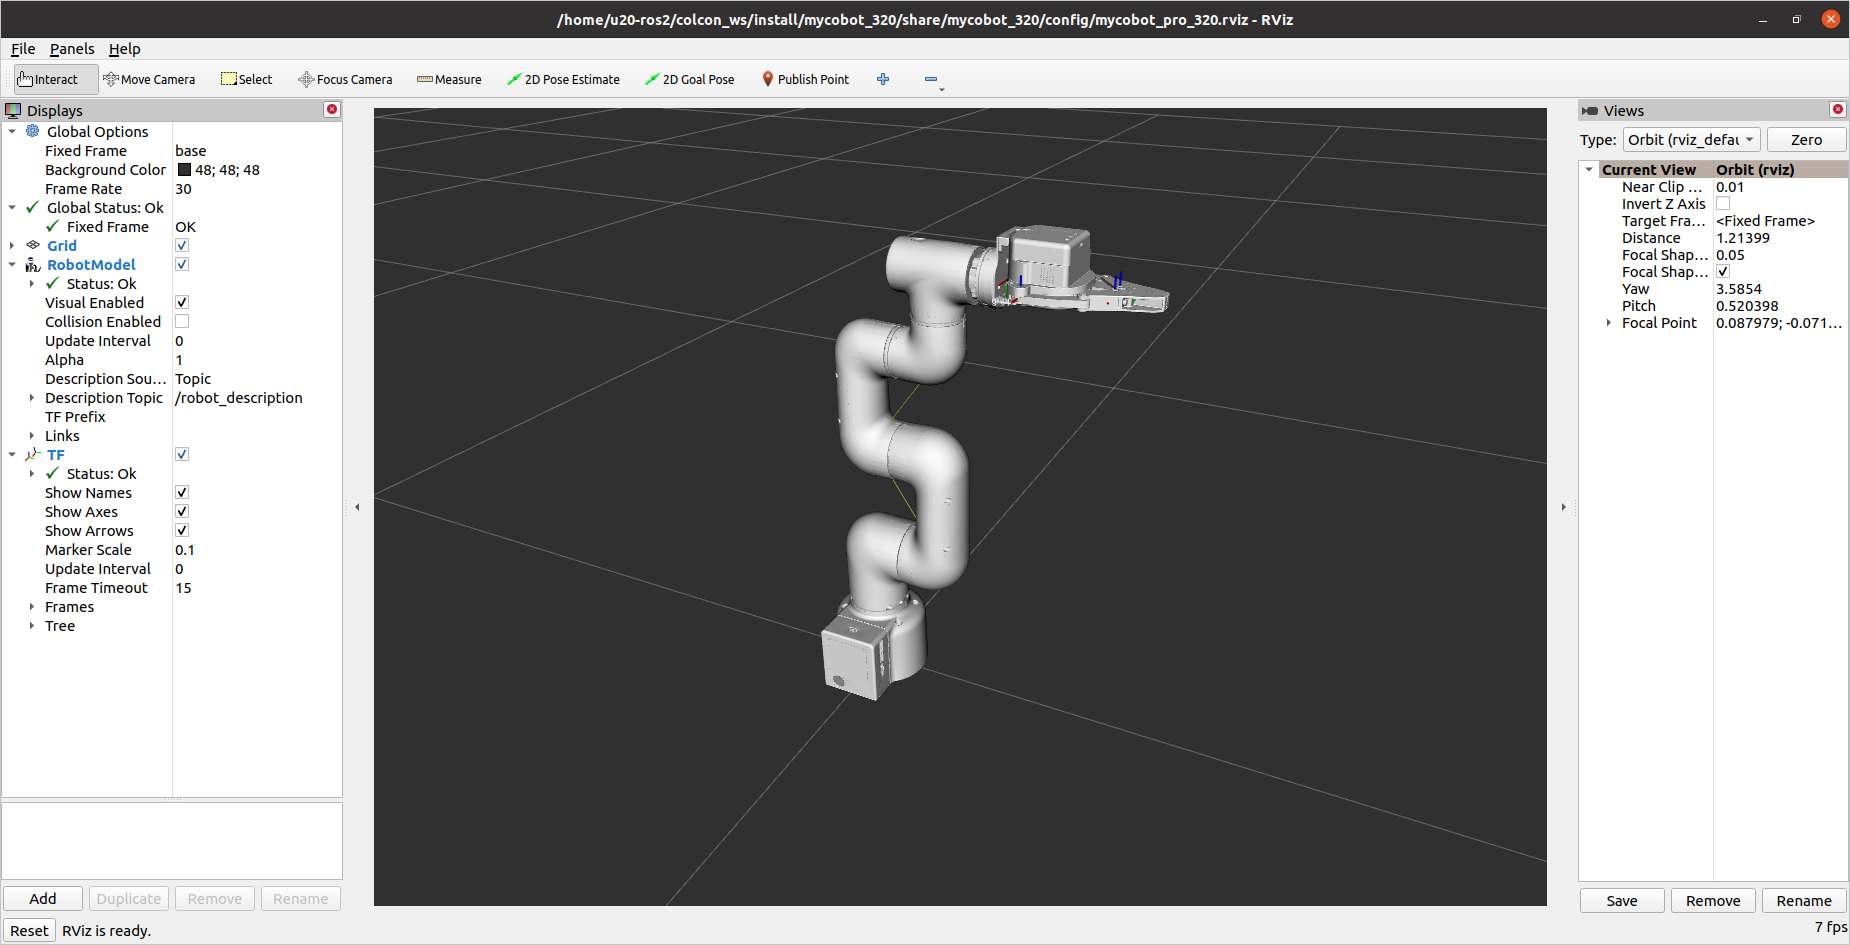Uncheck Show Names under TF
This screenshot has height=945, width=1850.
(x=182, y=493)
